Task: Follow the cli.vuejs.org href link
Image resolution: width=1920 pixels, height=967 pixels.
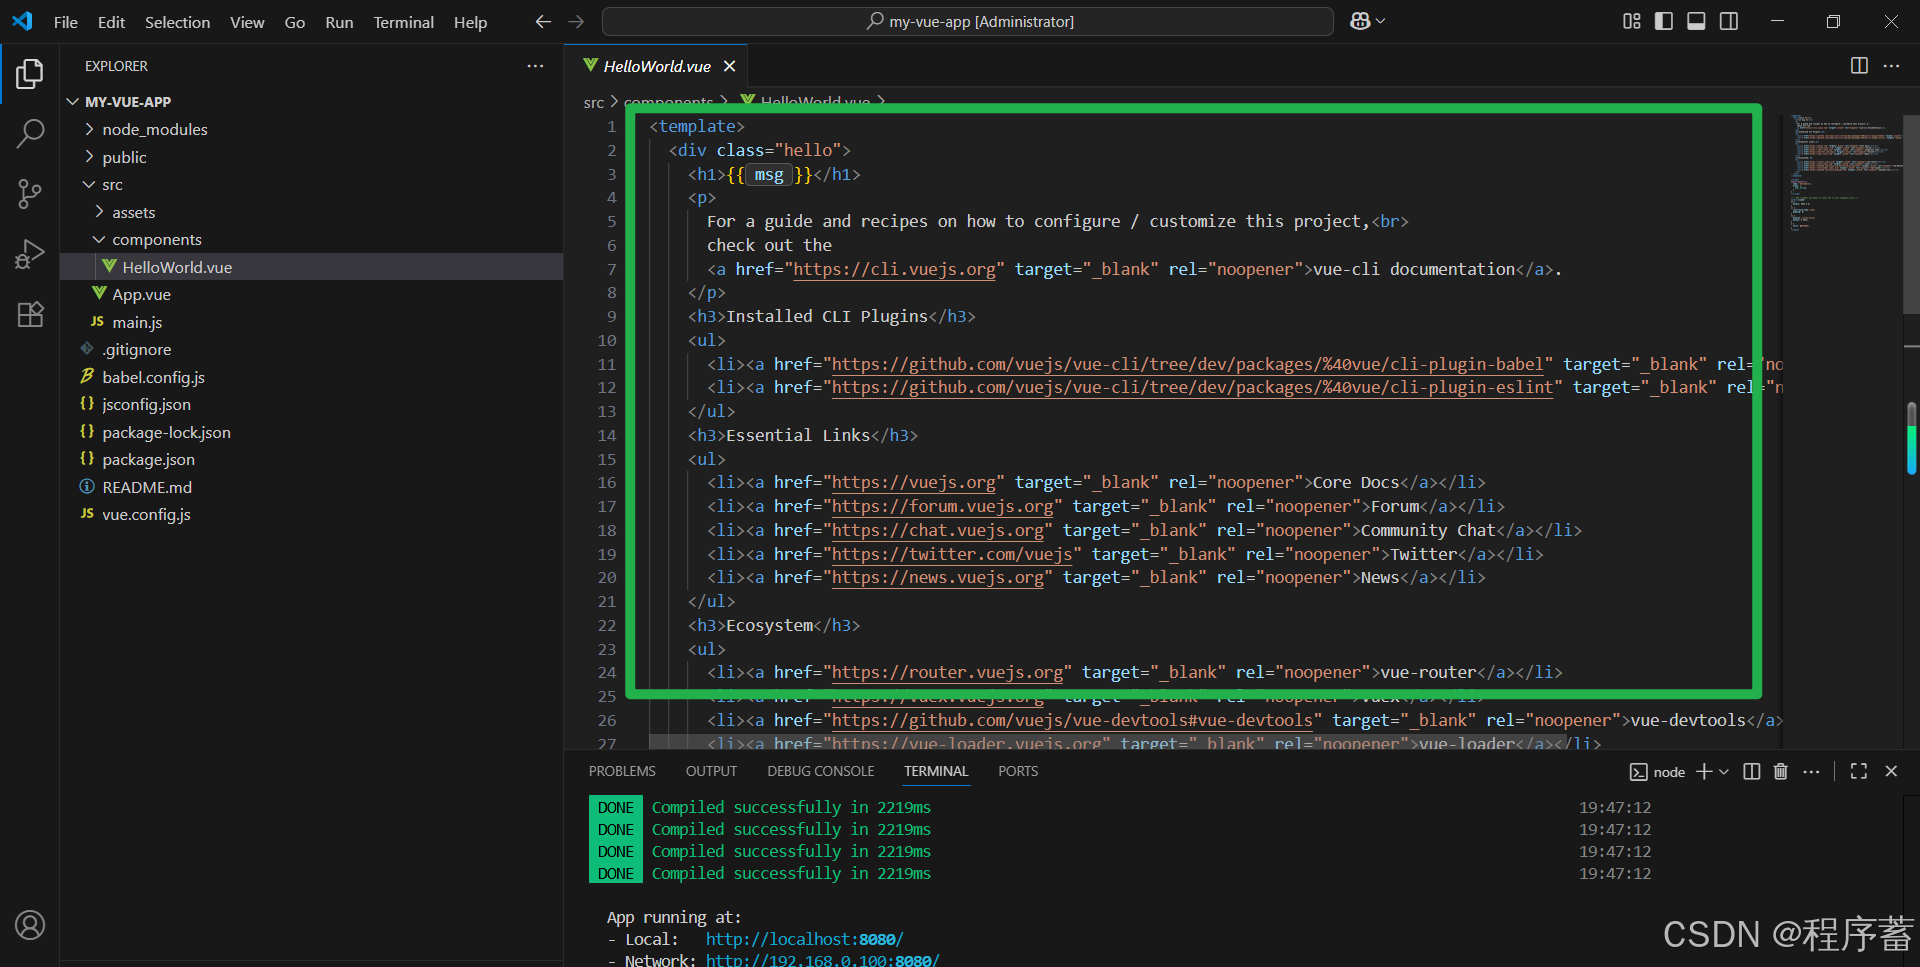Action: click(895, 269)
